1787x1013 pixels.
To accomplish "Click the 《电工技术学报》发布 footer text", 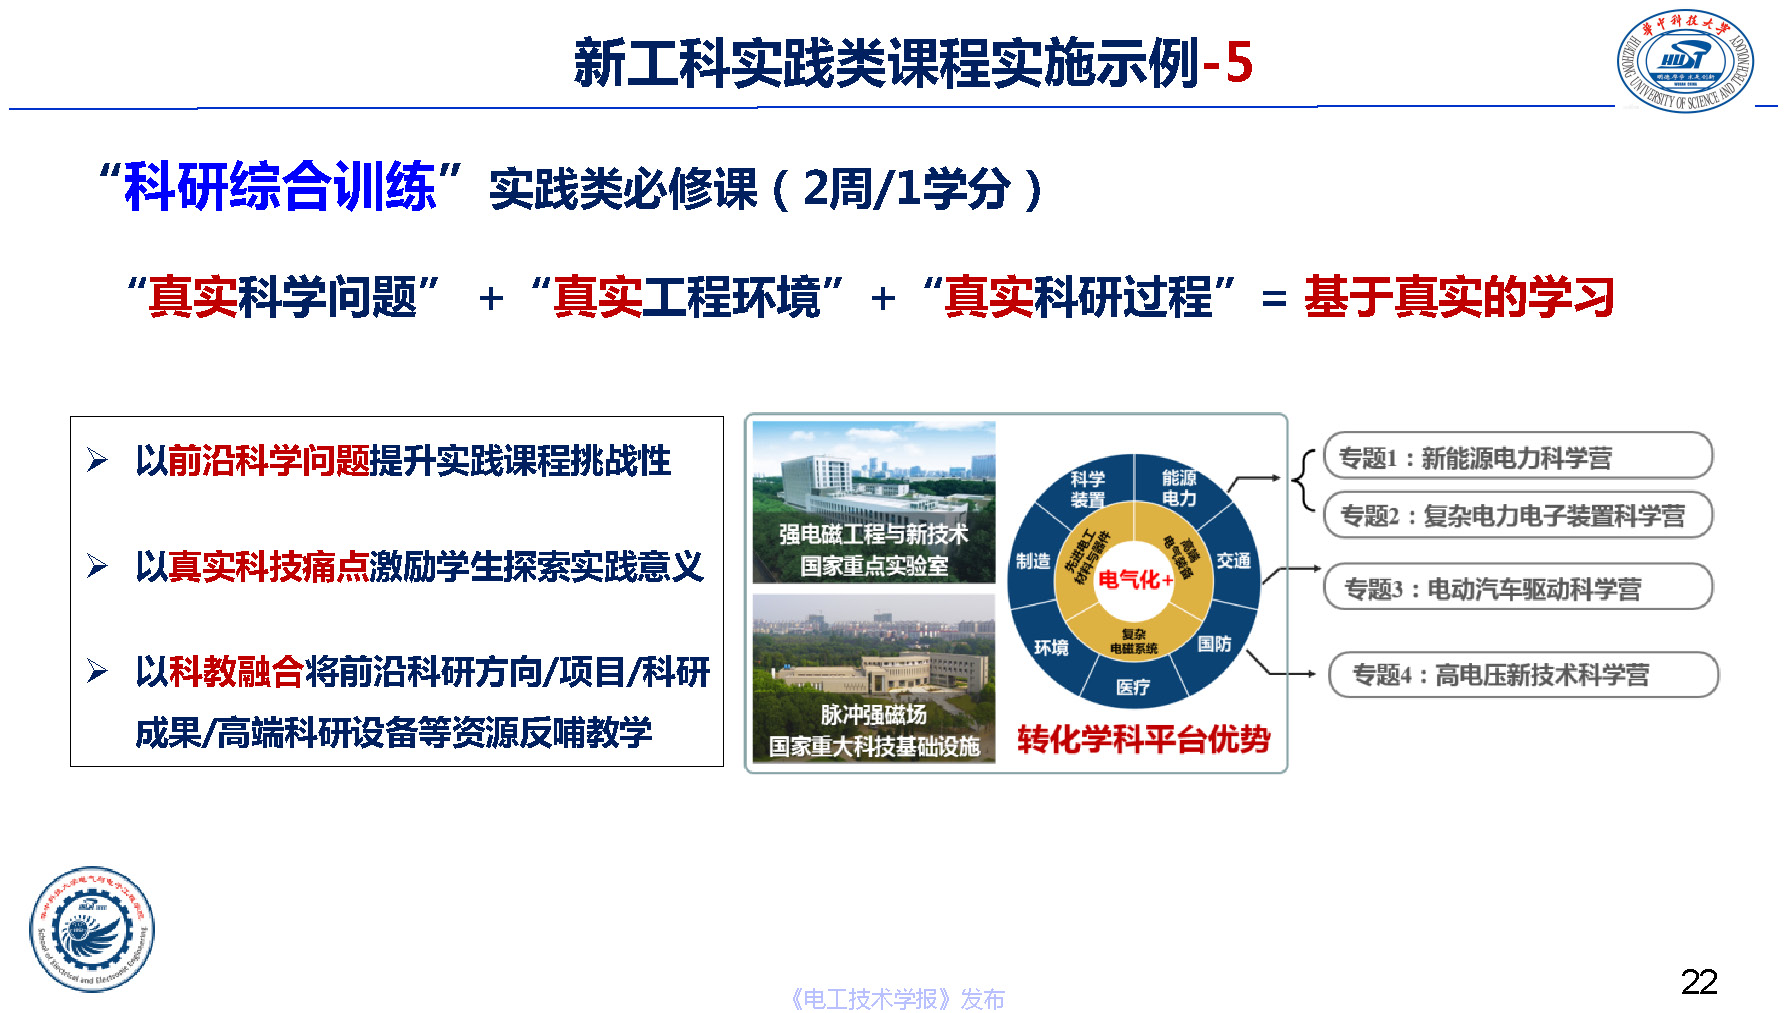I will pyautogui.click(x=897, y=998).
